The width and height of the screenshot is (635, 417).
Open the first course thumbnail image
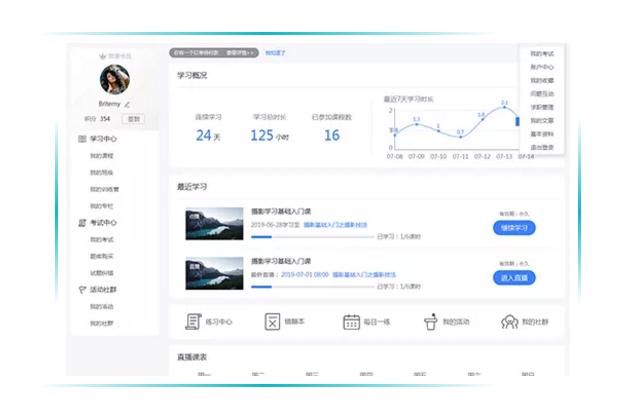214,223
